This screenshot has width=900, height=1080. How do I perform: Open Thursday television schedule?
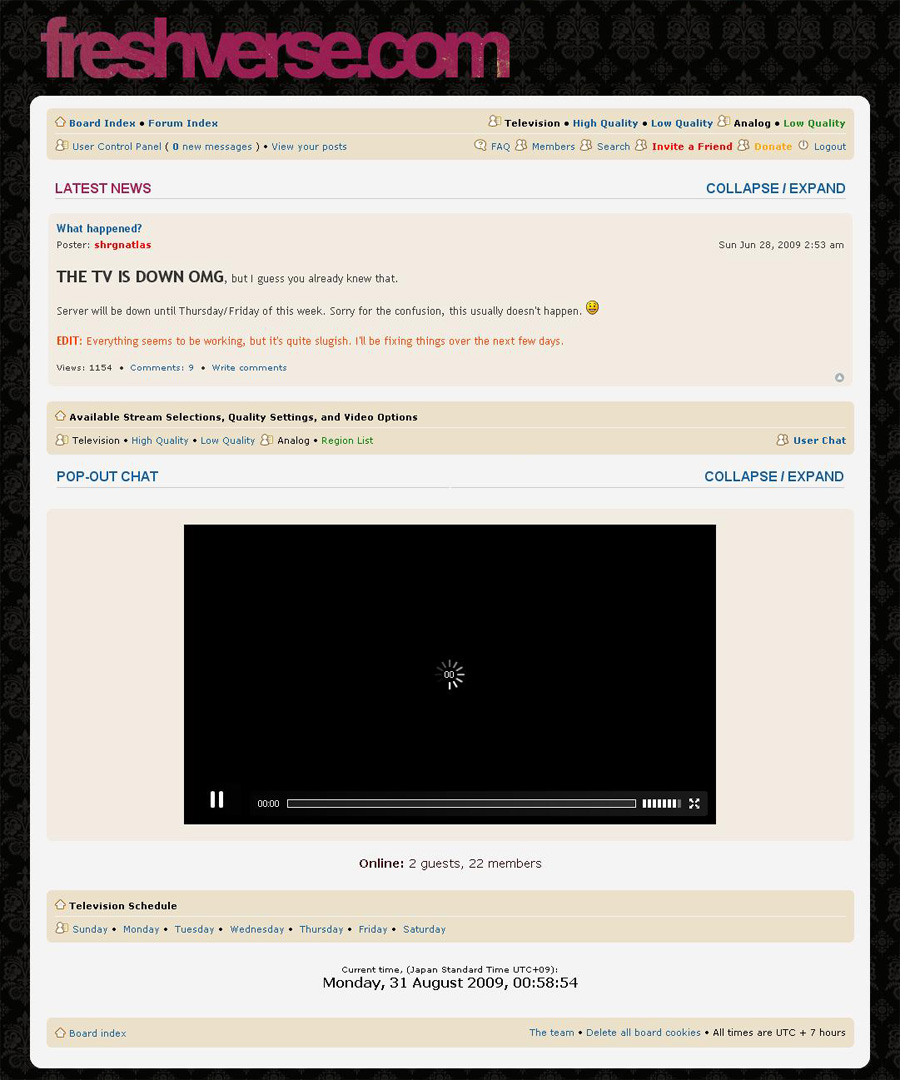click(321, 929)
